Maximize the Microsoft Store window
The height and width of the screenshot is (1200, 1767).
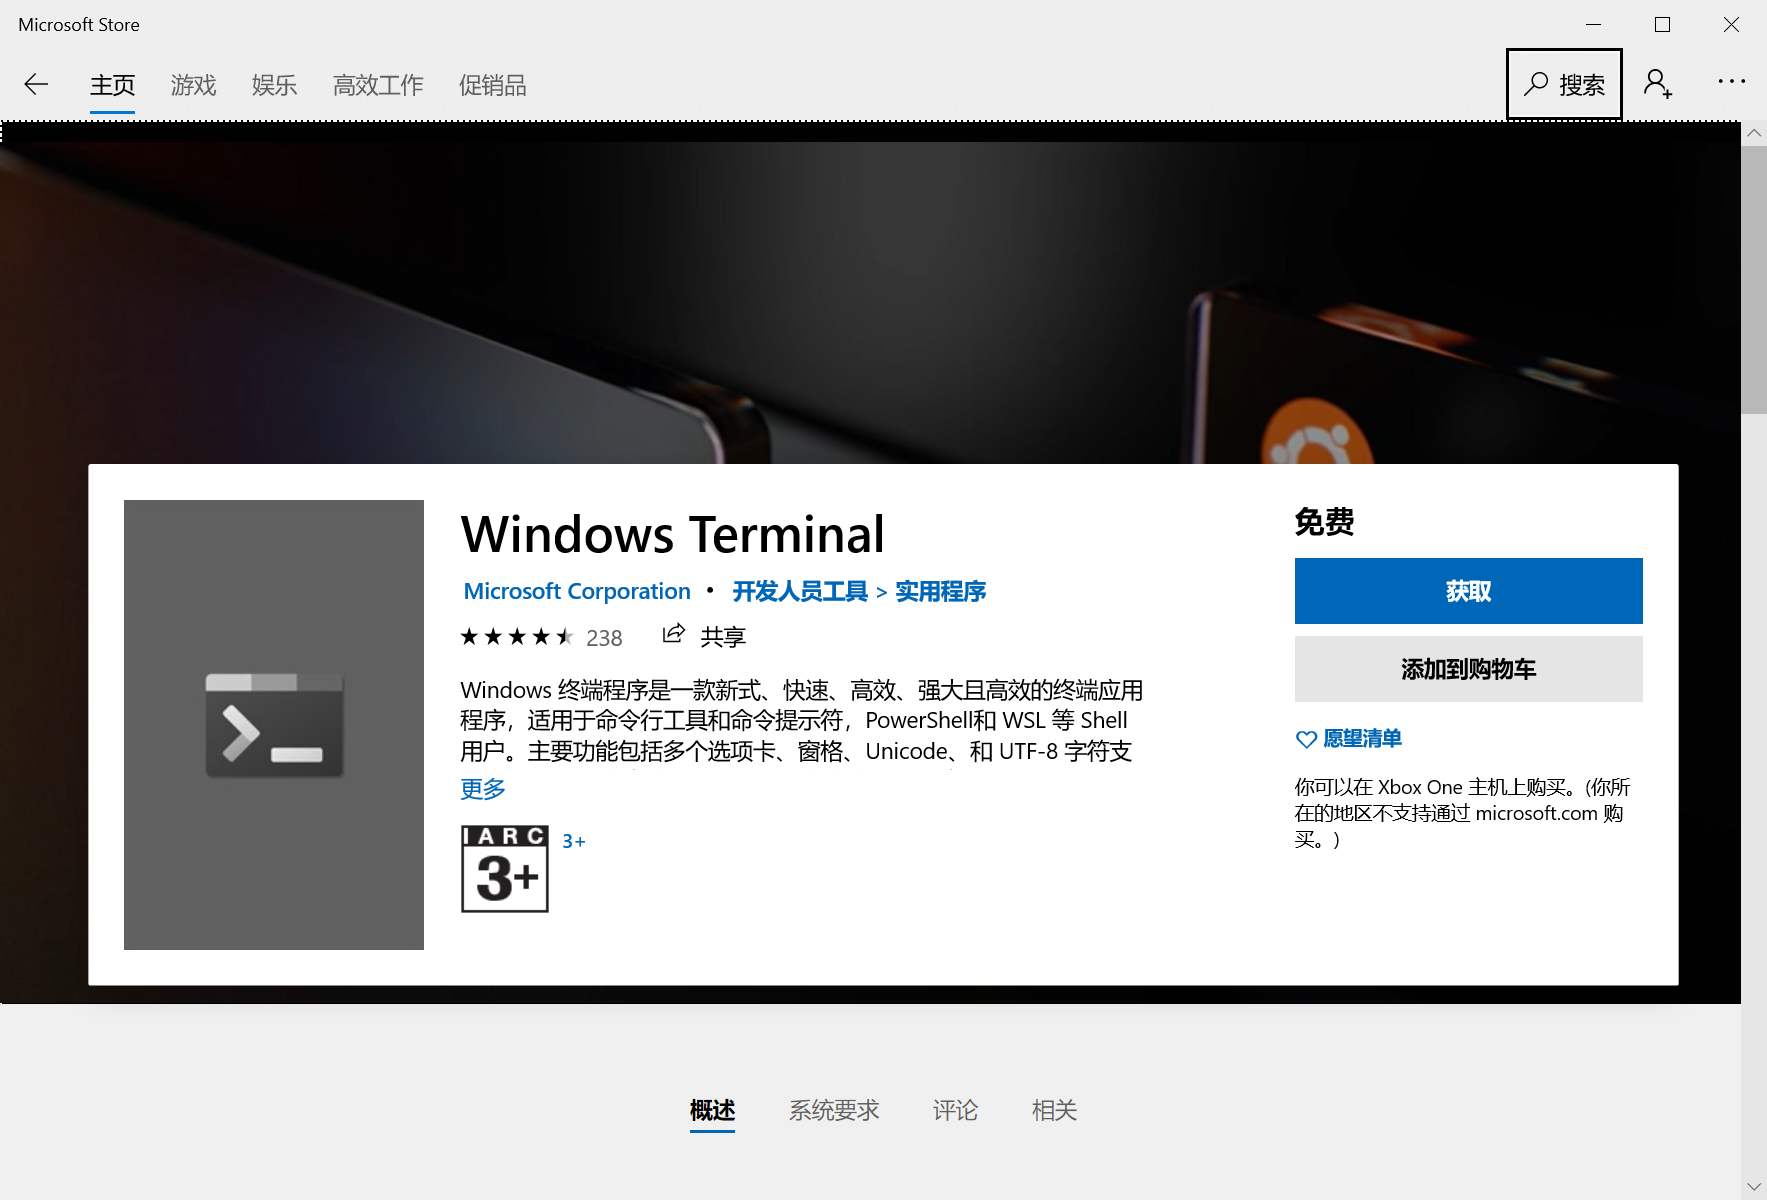pos(1662,25)
